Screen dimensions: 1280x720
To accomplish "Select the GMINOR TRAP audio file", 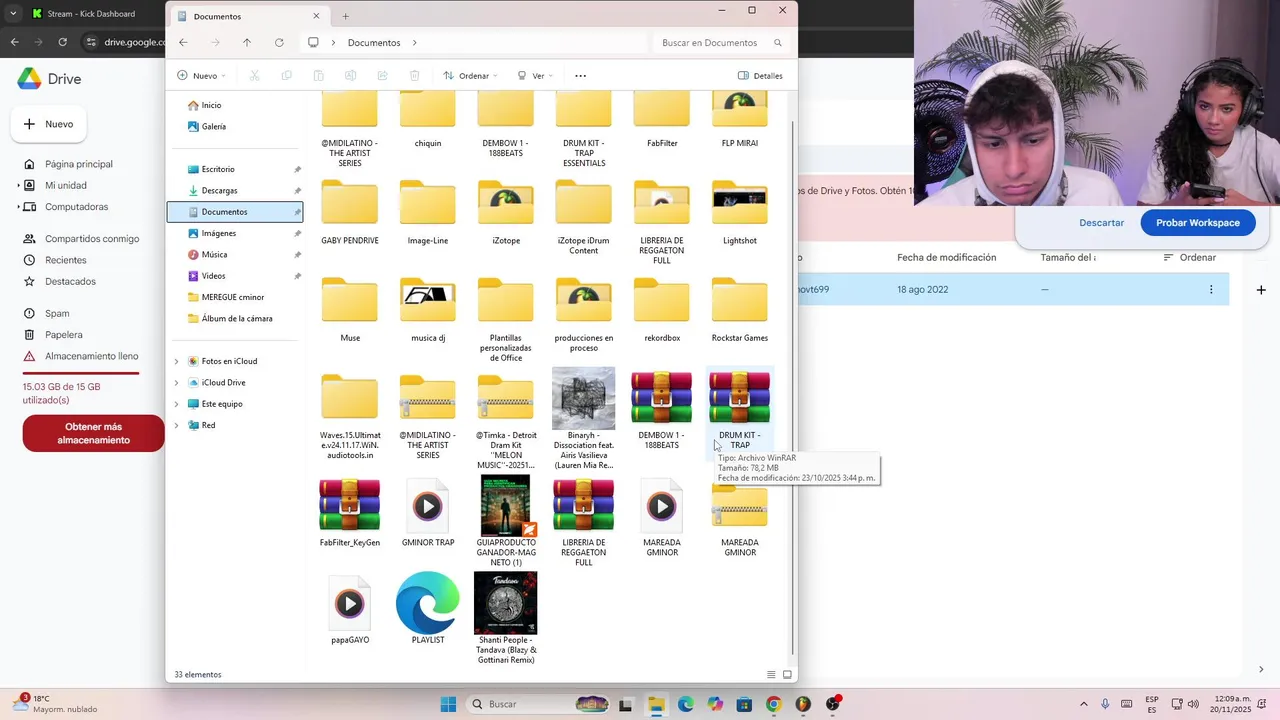I will click(428, 505).
